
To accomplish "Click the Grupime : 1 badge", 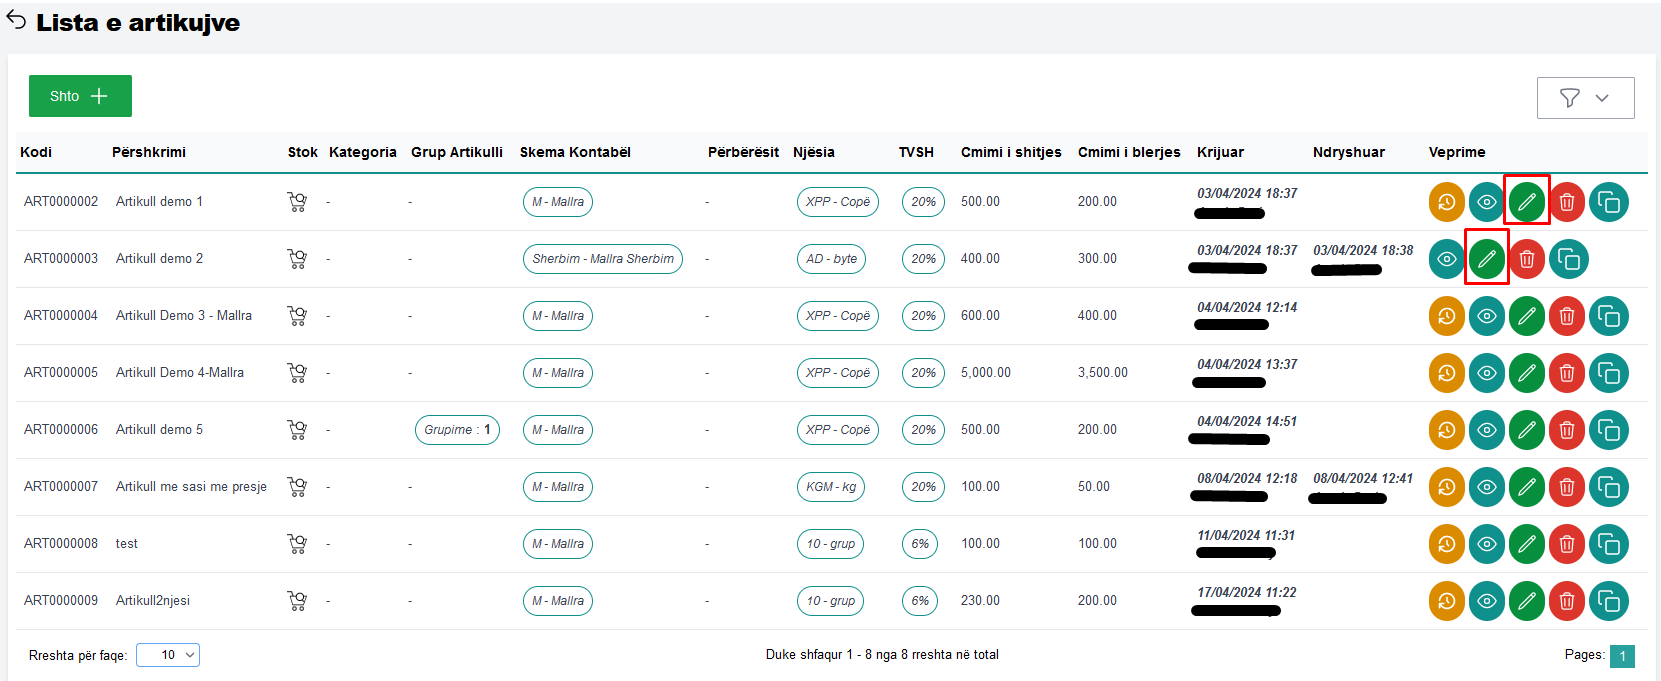I will point(456,430).
